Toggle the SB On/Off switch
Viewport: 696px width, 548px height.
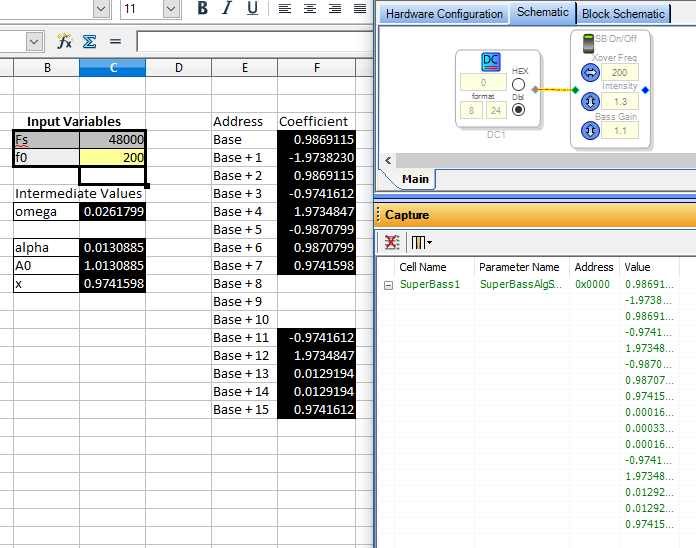(588, 43)
